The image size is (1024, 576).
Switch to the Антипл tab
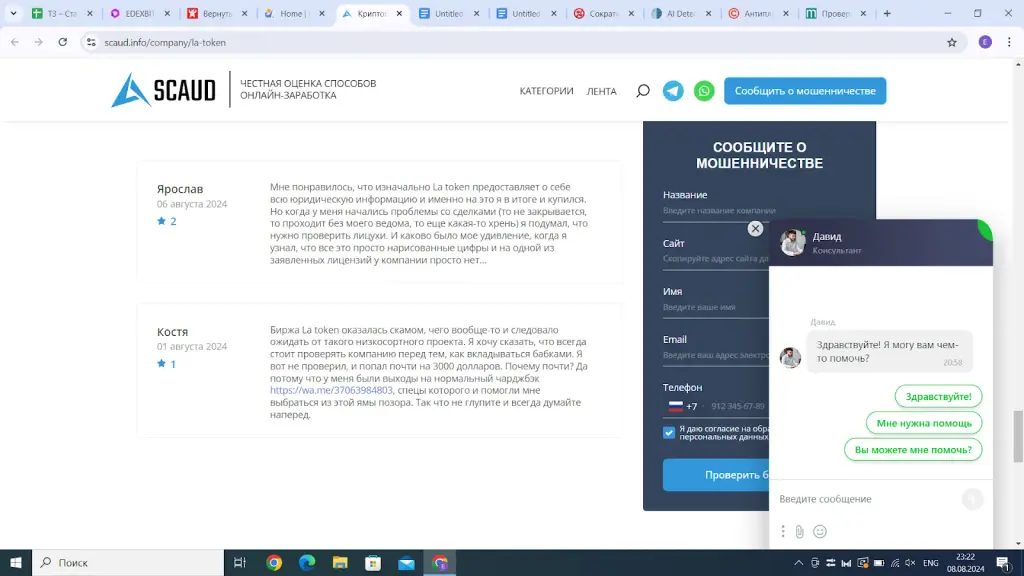point(758,13)
